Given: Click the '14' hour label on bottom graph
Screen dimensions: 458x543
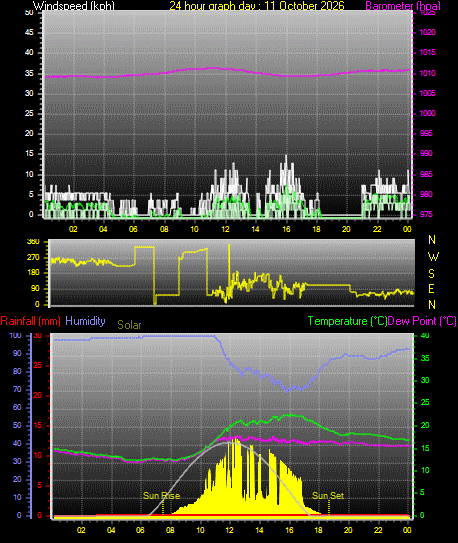Looking at the screenshot, I should [x=259, y=530].
